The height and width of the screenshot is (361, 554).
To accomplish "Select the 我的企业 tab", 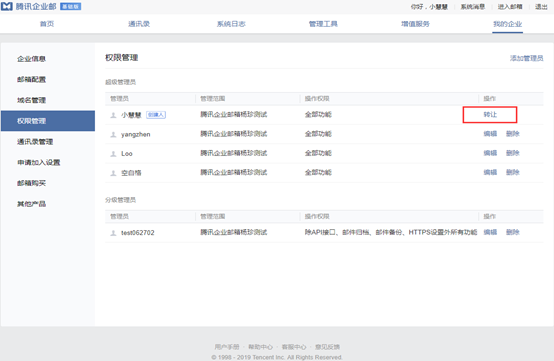I will (508, 24).
